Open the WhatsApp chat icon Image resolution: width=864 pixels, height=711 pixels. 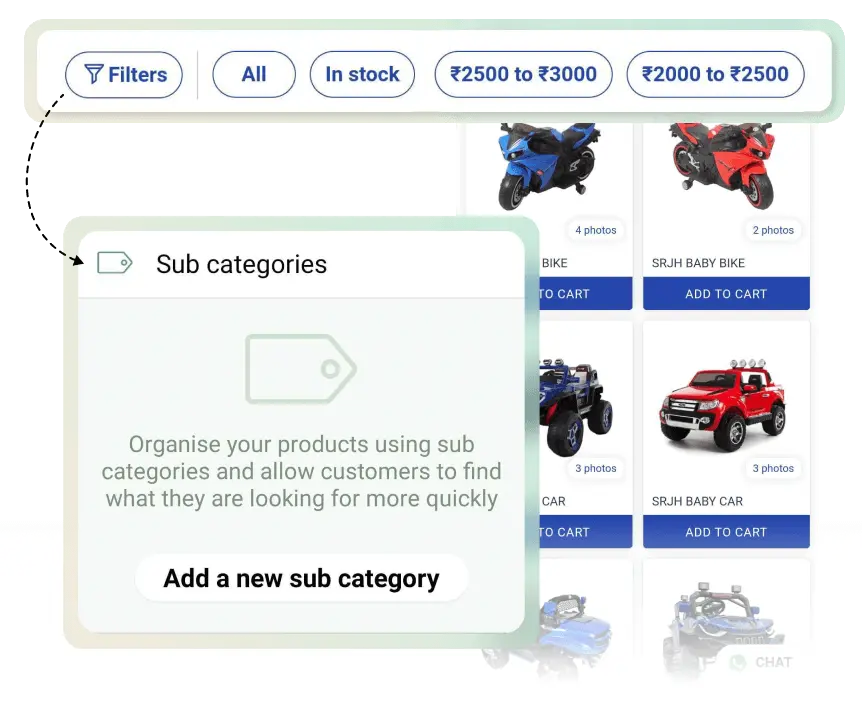pos(737,662)
